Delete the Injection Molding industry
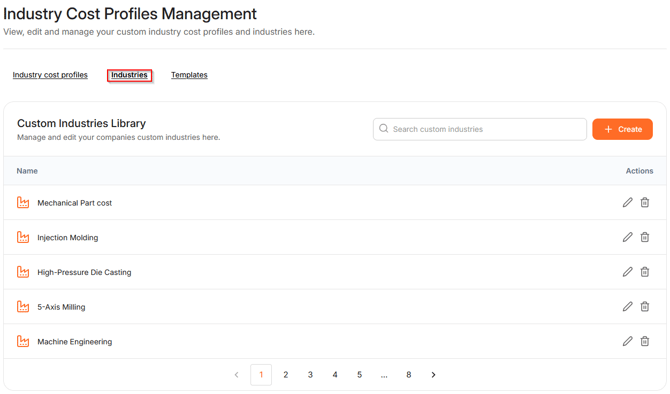The height and width of the screenshot is (394, 670). [x=645, y=237]
